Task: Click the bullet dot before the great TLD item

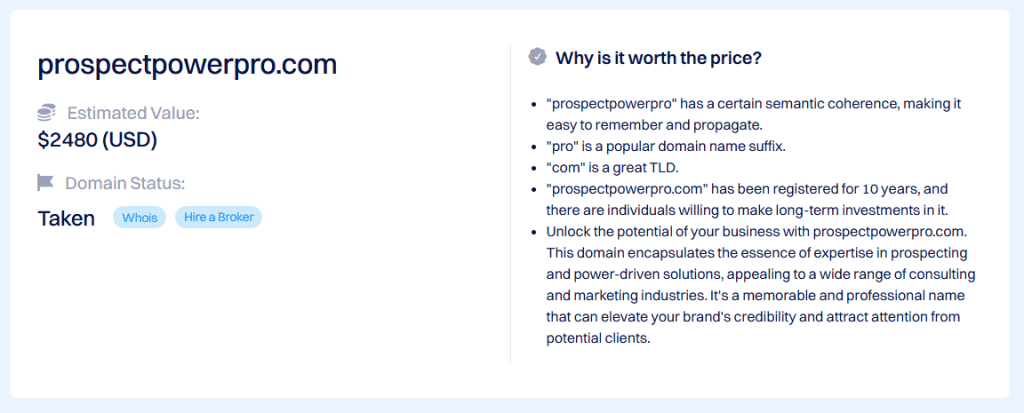Action: [532, 167]
